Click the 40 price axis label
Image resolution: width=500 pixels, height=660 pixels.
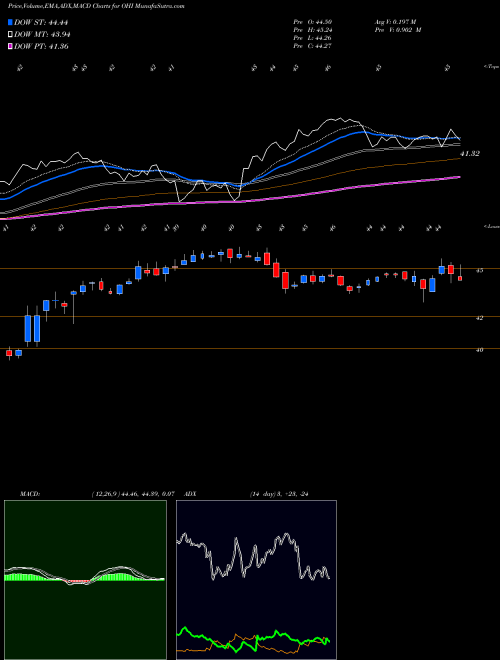click(x=479, y=350)
